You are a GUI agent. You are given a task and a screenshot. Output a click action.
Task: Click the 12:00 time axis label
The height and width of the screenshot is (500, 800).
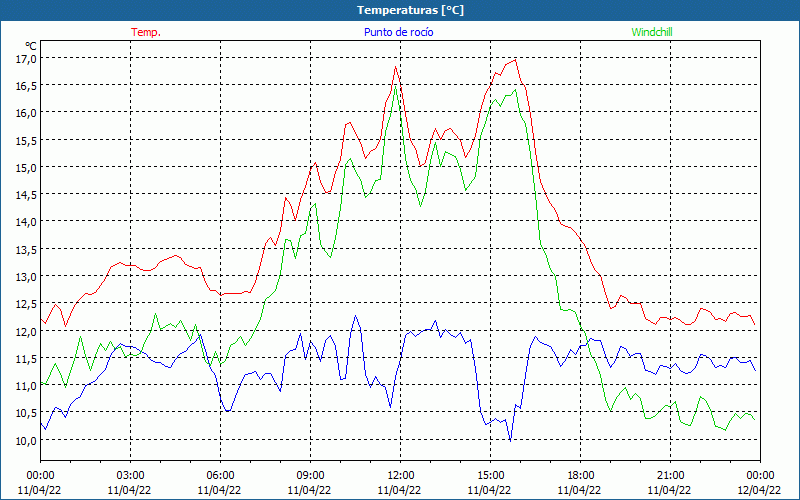pos(400,476)
